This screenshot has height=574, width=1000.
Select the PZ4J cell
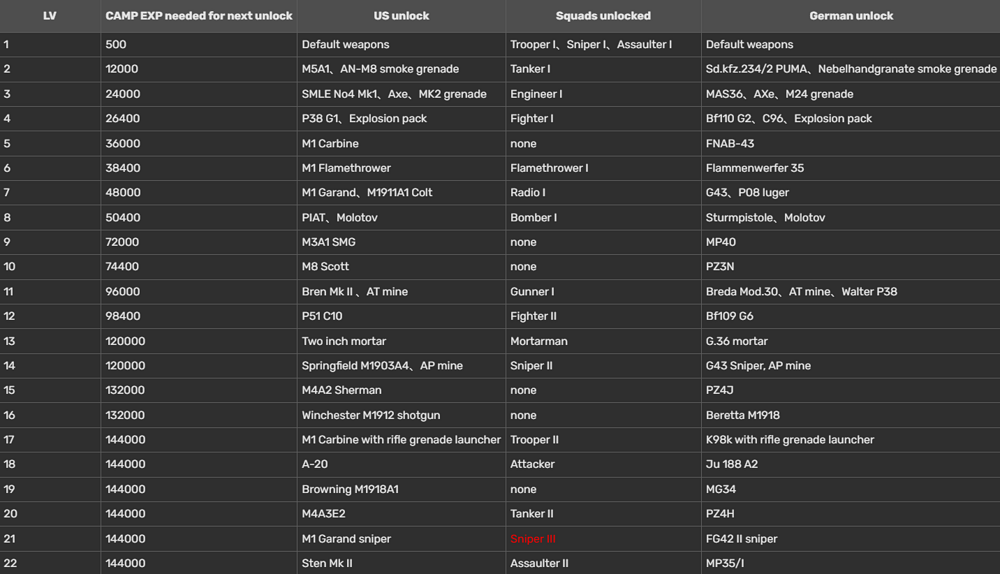tap(851, 390)
